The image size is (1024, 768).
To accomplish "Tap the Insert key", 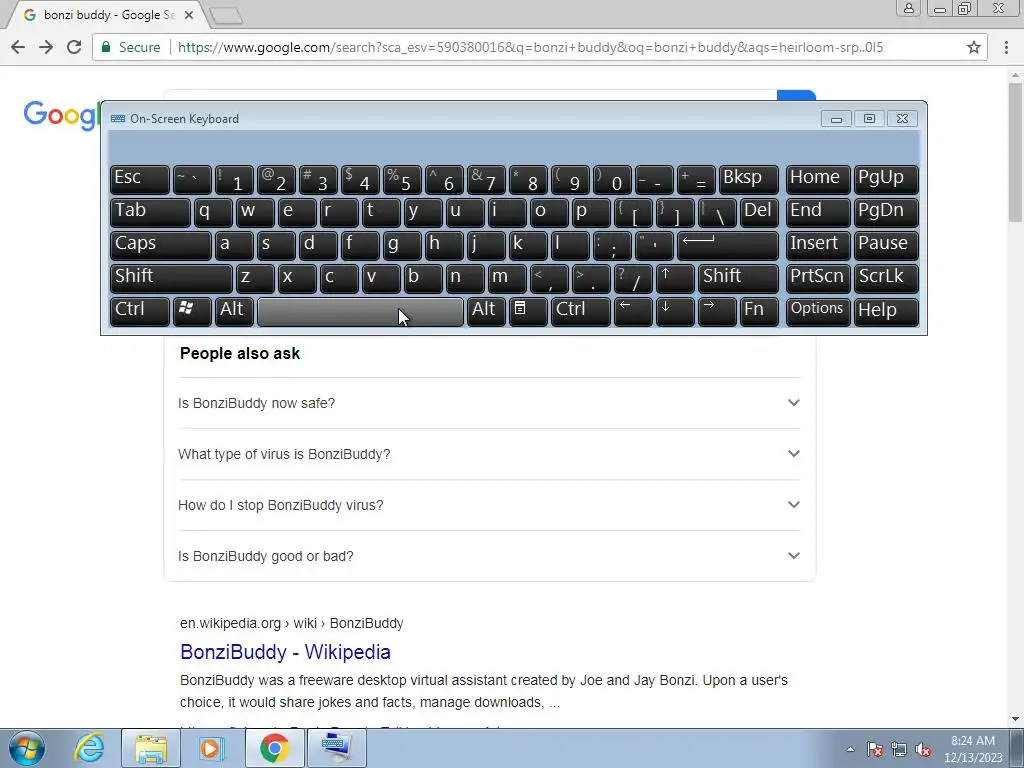I will point(818,245).
